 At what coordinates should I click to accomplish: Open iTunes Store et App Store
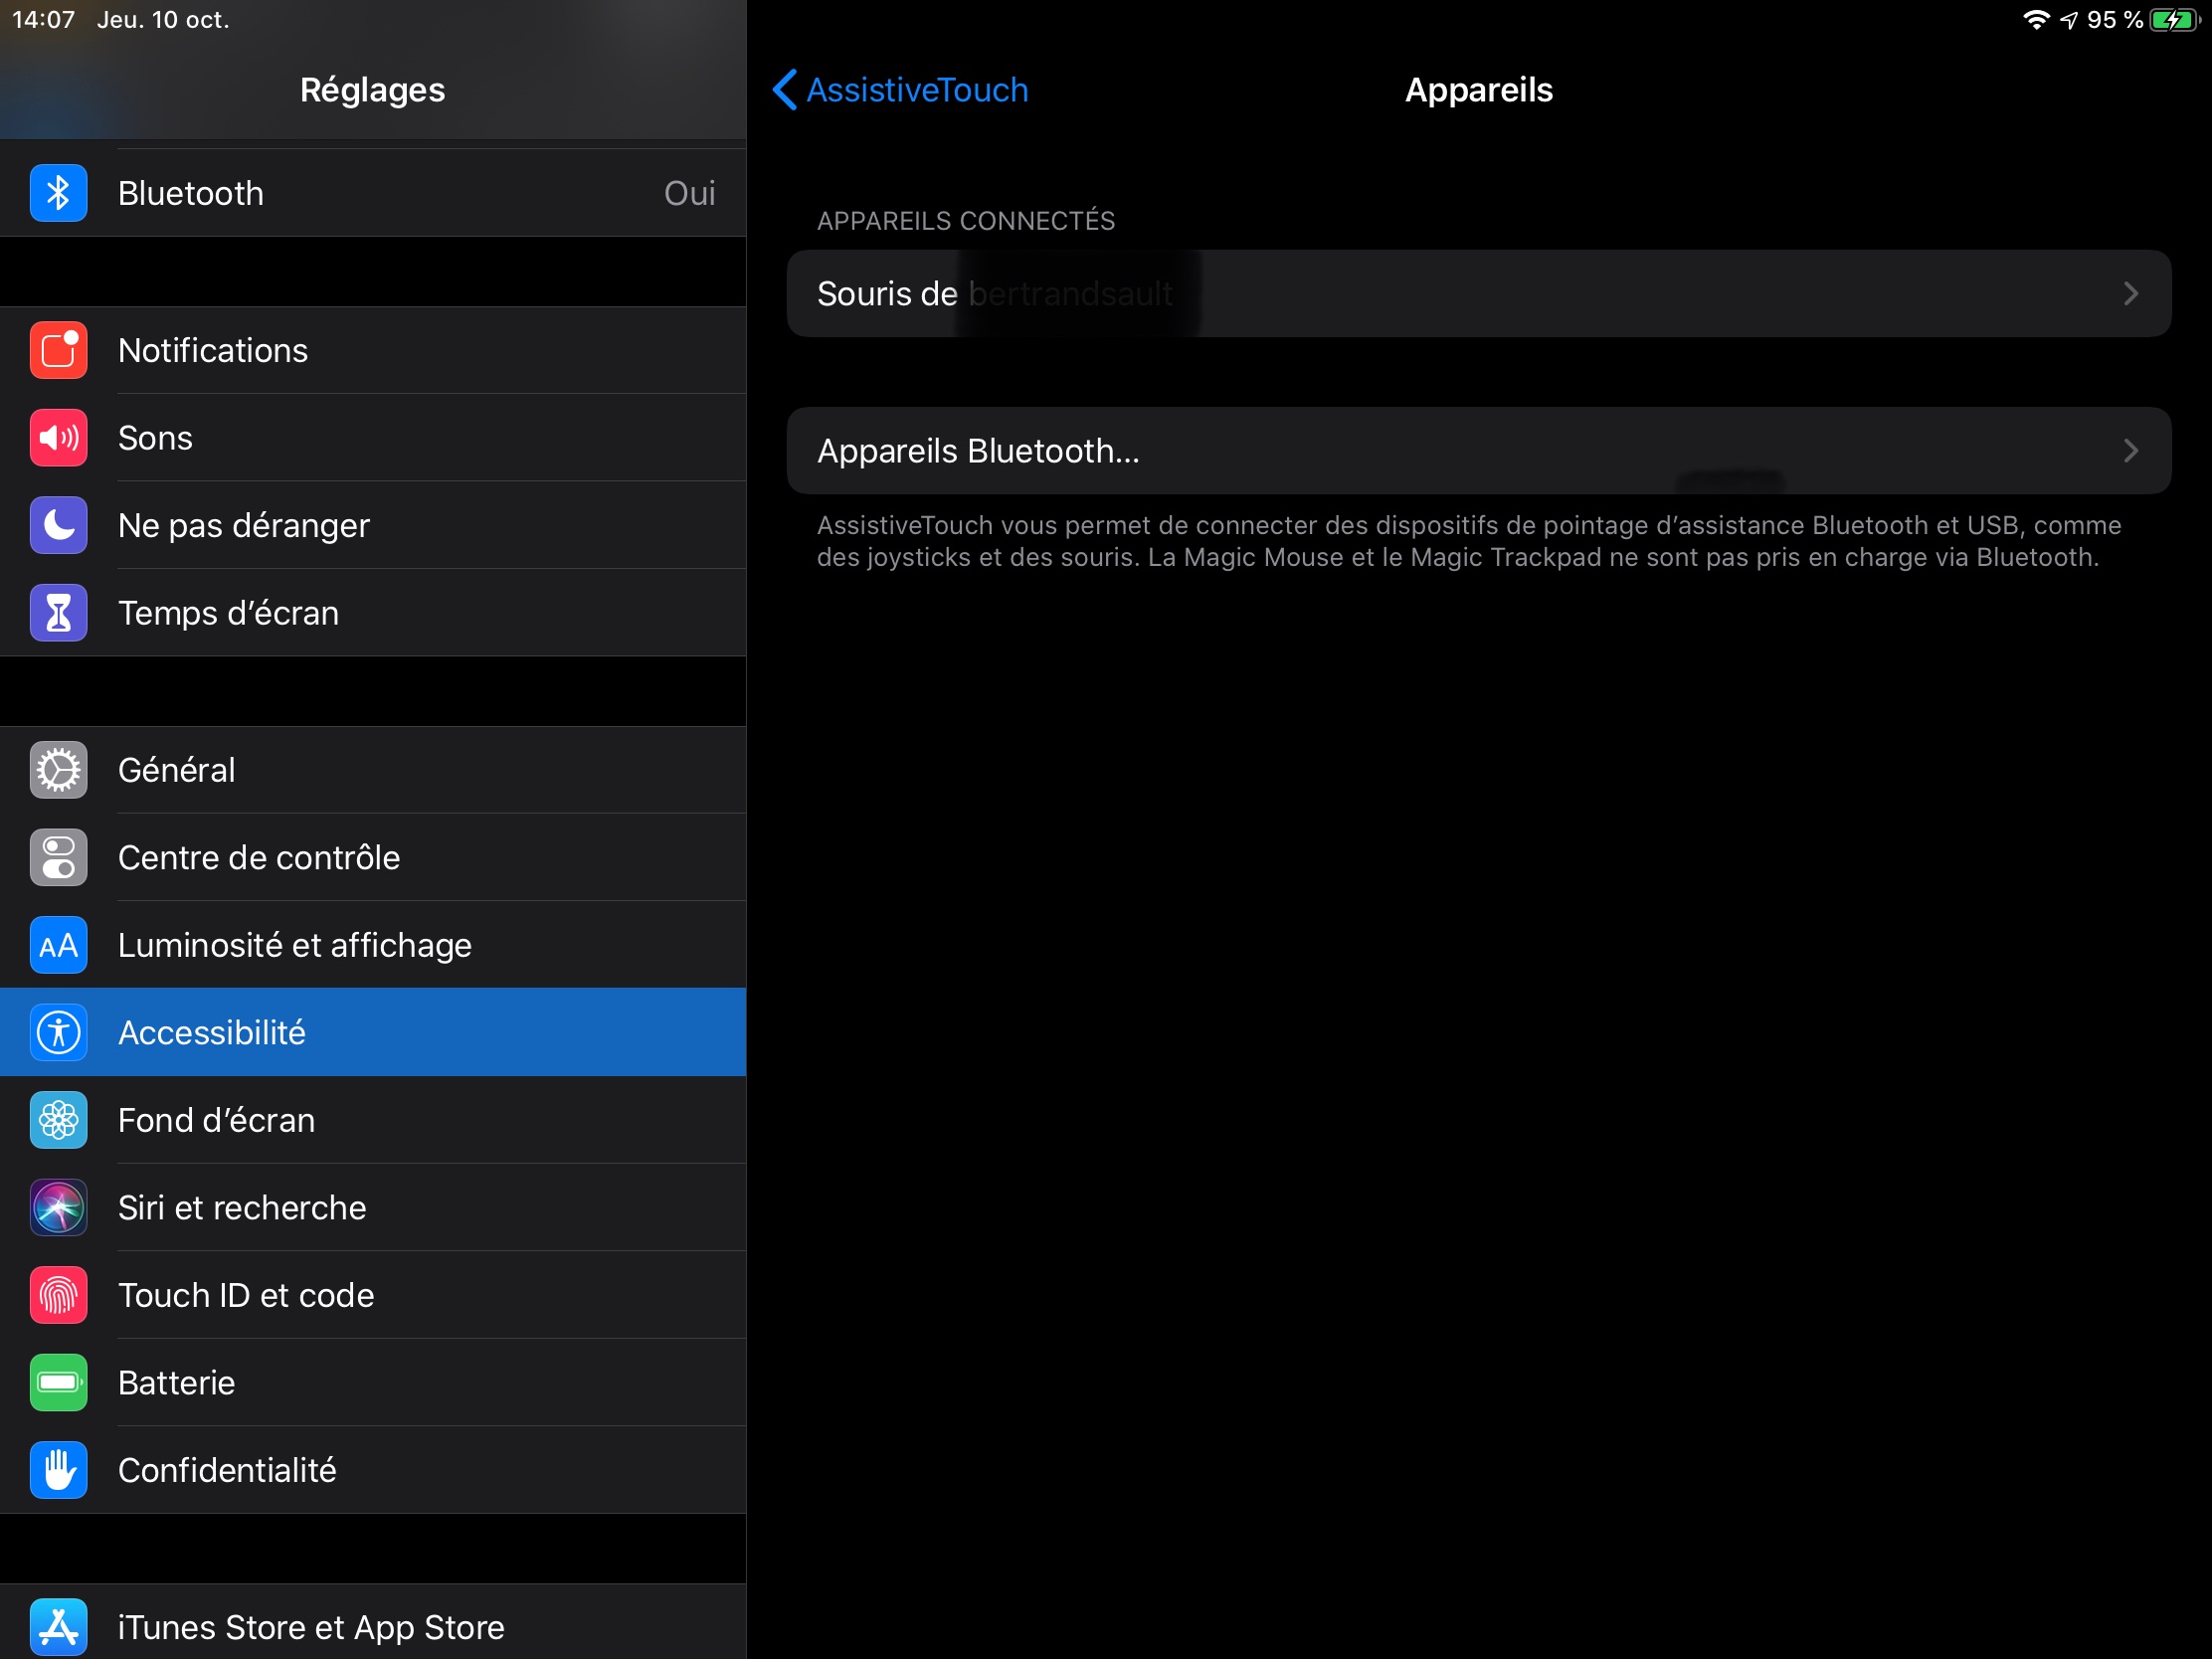tap(310, 1627)
